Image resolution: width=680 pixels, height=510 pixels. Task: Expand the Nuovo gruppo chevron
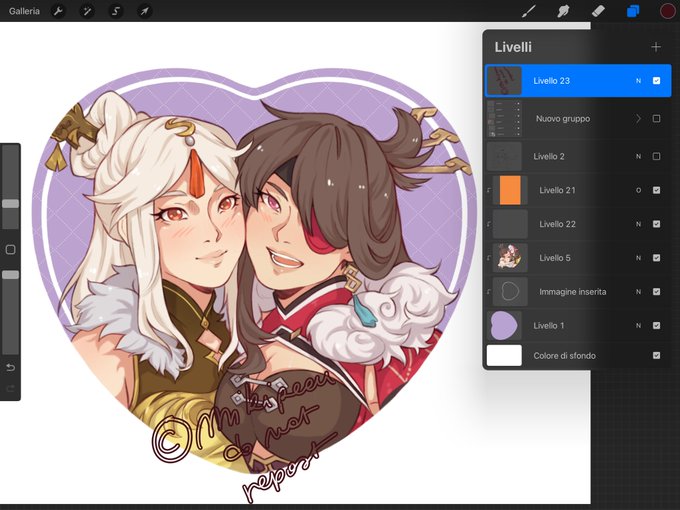tap(638, 118)
